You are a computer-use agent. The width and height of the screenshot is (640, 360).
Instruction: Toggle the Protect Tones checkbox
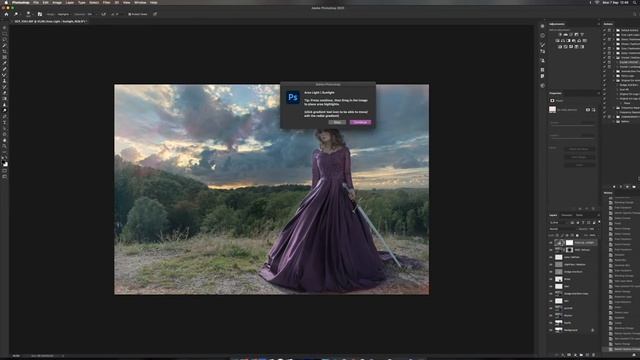129,14
